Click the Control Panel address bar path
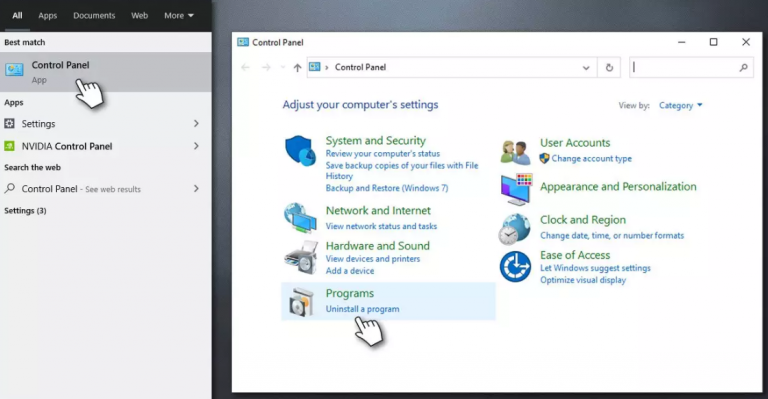The height and width of the screenshot is (399, 768). 360,68
